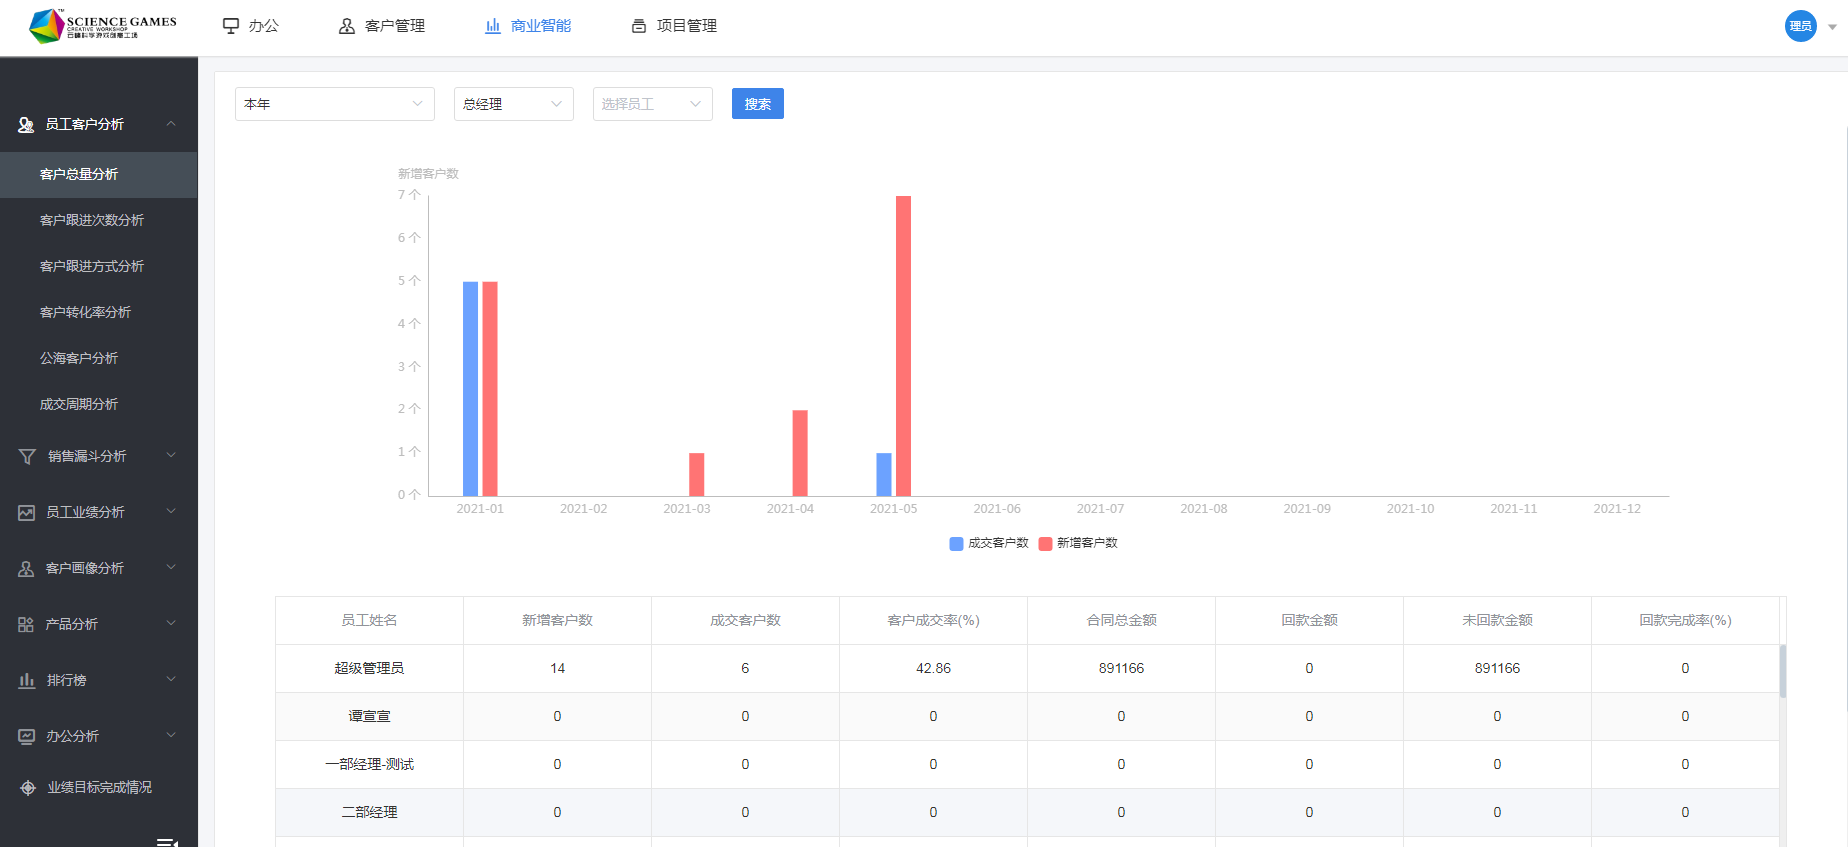Viewport: 1848px width, 847px height.
Task: Click the user avatar in top-right corner
Action: (1800, 26)
